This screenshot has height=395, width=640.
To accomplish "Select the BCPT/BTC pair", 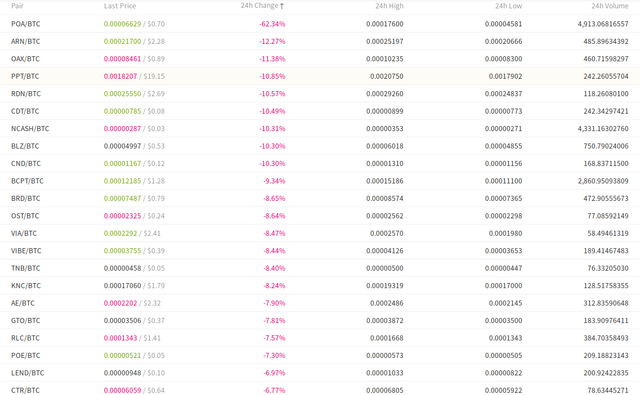I will (27, 181).
